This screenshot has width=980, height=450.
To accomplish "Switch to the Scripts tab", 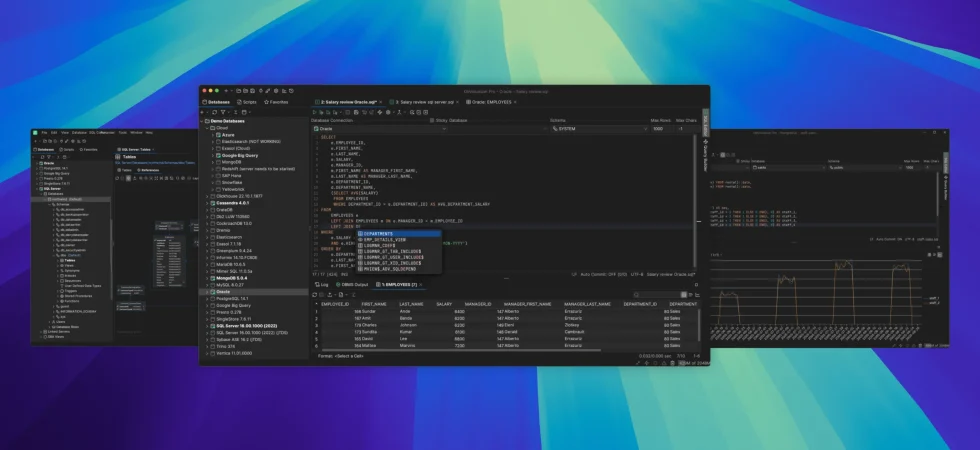I will [x=246, y=102].
